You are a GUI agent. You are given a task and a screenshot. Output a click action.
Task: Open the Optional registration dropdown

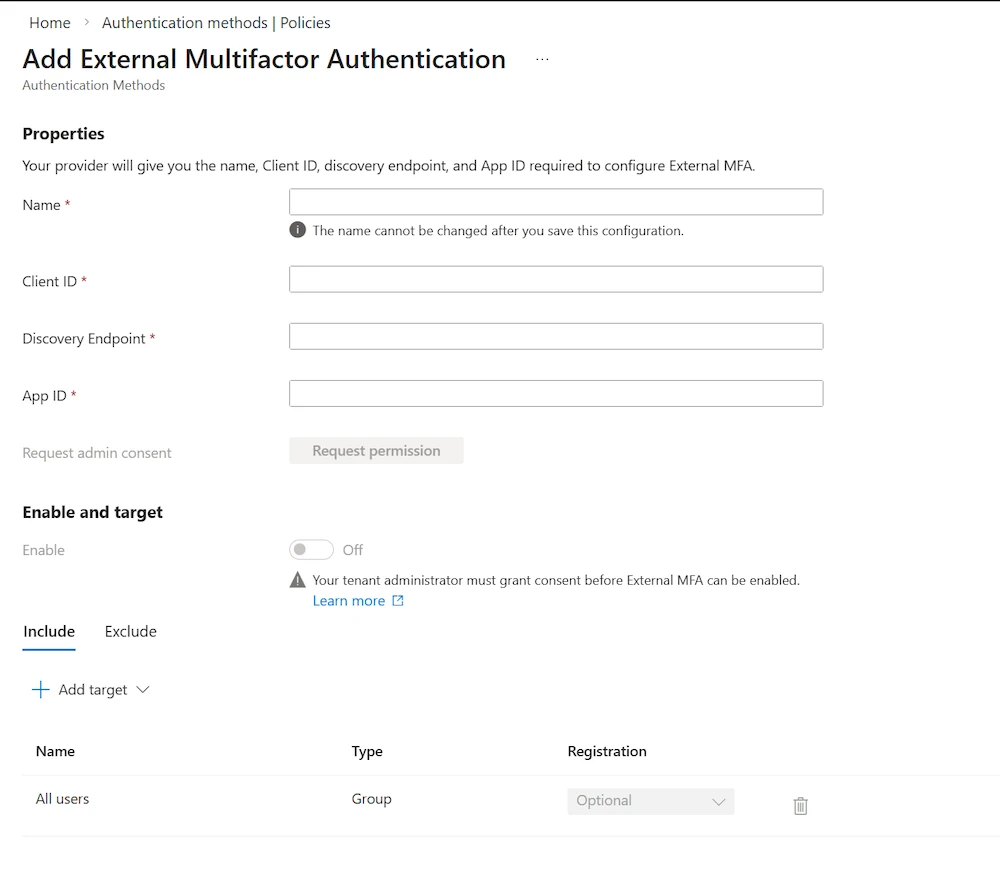click(x=650, y=801)
